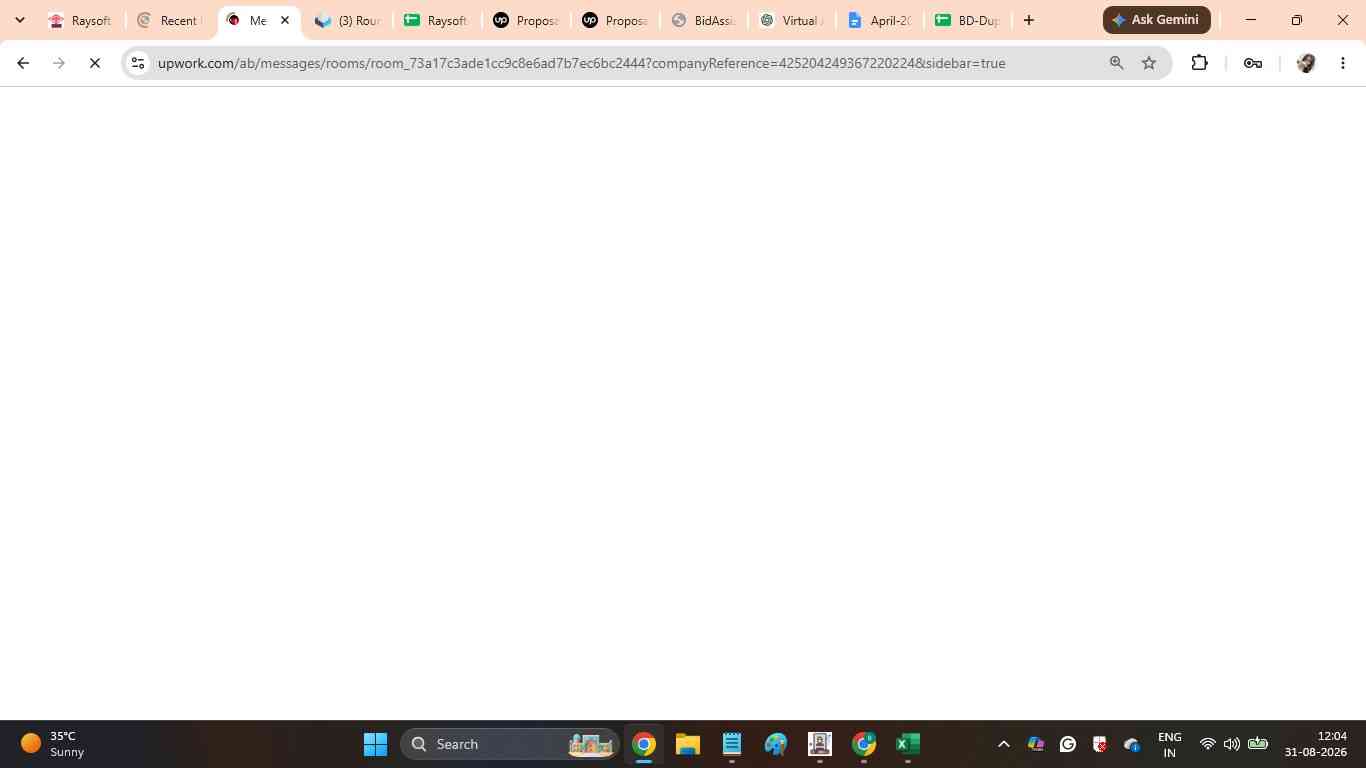Open Excel from the taskbar
The image size is (1366, 768).
907,744
